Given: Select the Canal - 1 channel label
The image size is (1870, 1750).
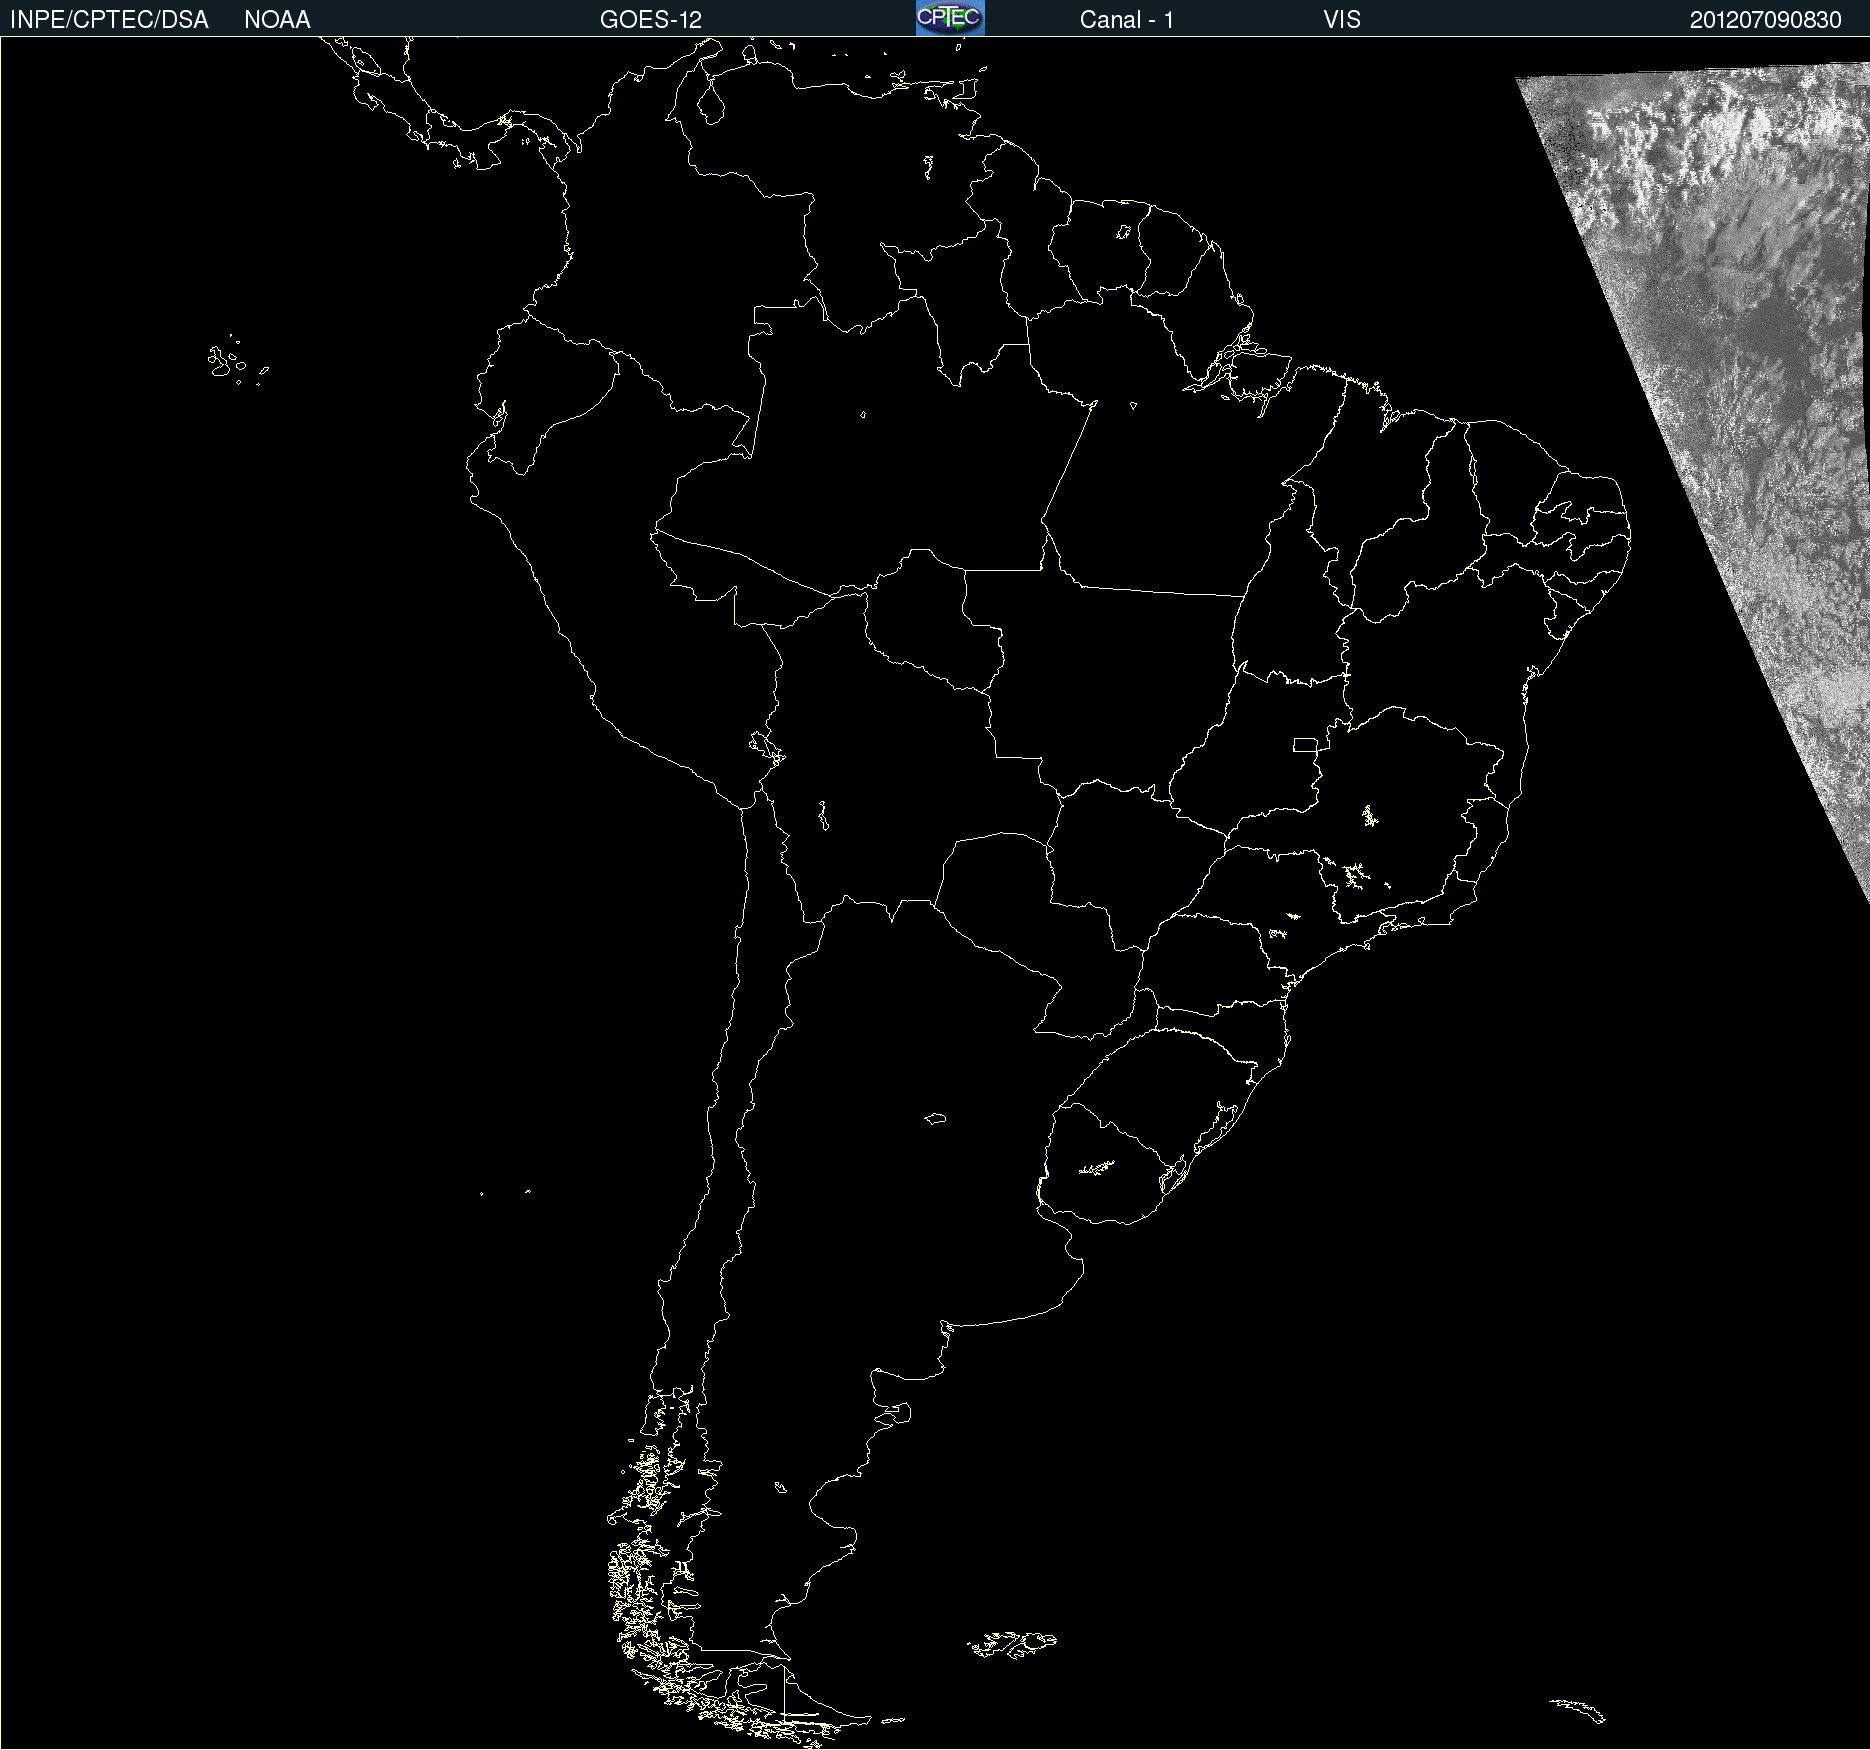Looking at the screenshot, I should tap(1127, 20).
